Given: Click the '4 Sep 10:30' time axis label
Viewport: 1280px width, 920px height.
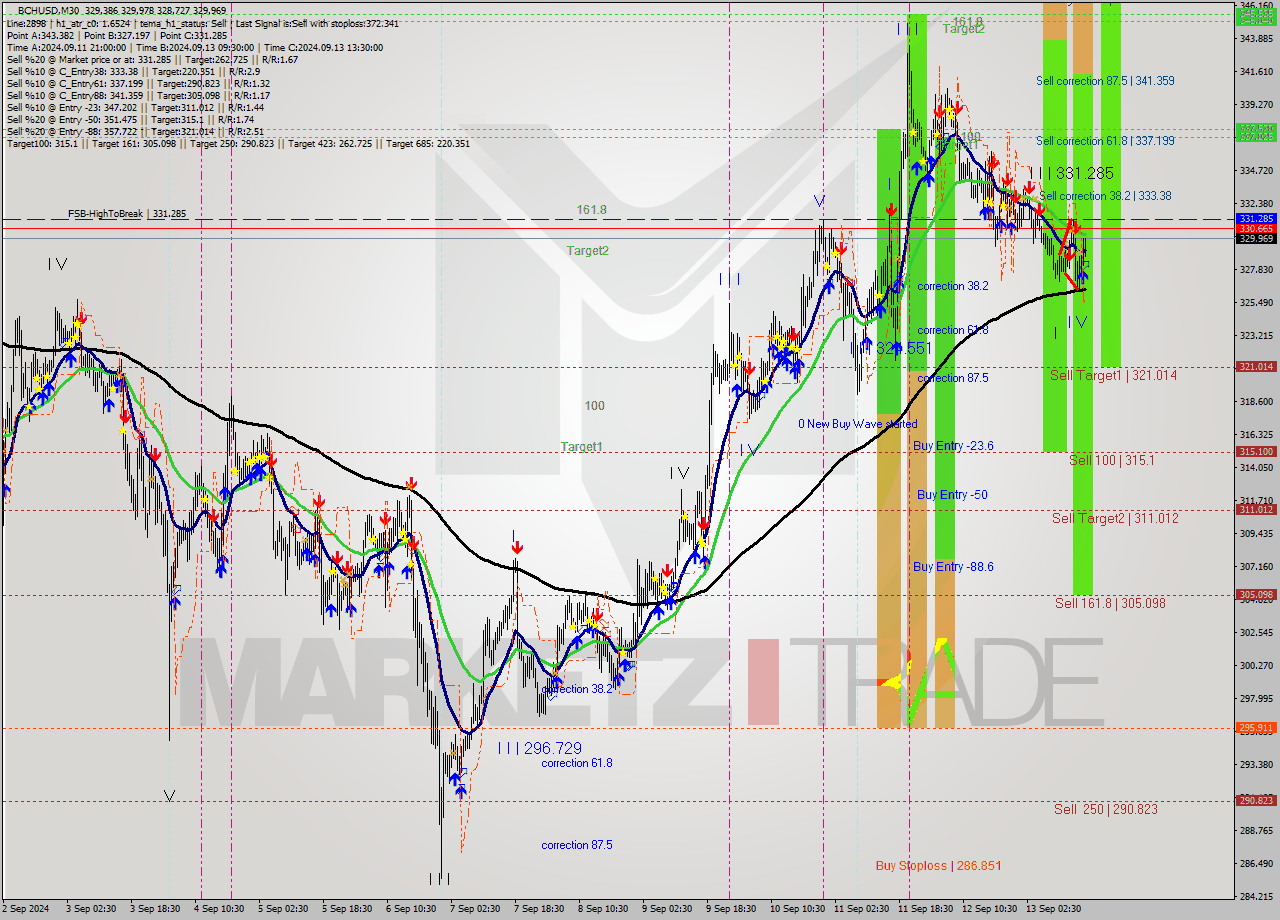Looking at the screenshot, I should pos(218,909).
